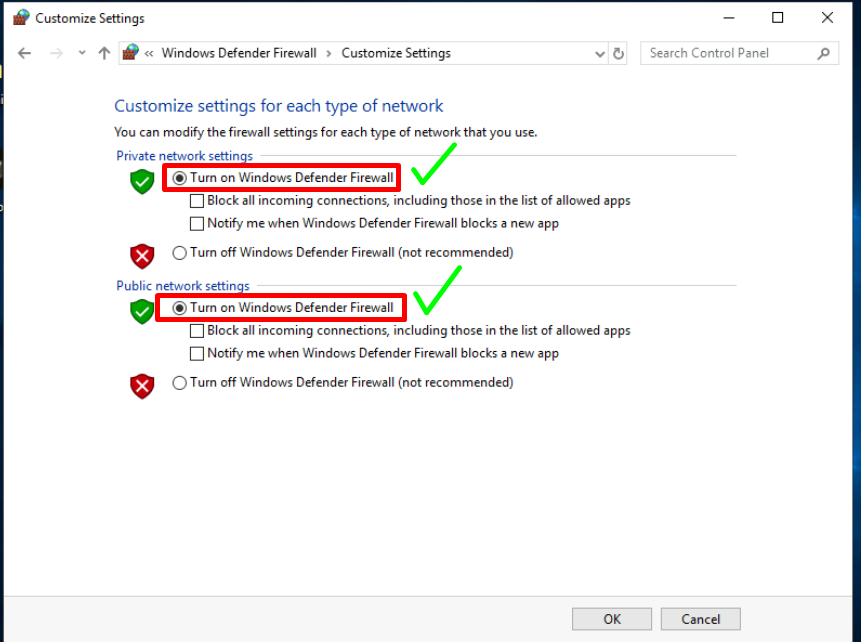Expand the address bar history dropdown
Screen dimensions: 861x642
coord(600,54)
